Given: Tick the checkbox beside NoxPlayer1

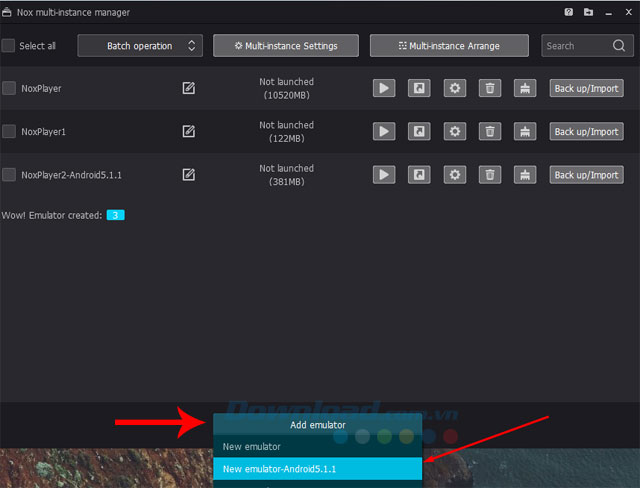Looking at the screenshot, I should pyautogui.click(x=9, y=131).
